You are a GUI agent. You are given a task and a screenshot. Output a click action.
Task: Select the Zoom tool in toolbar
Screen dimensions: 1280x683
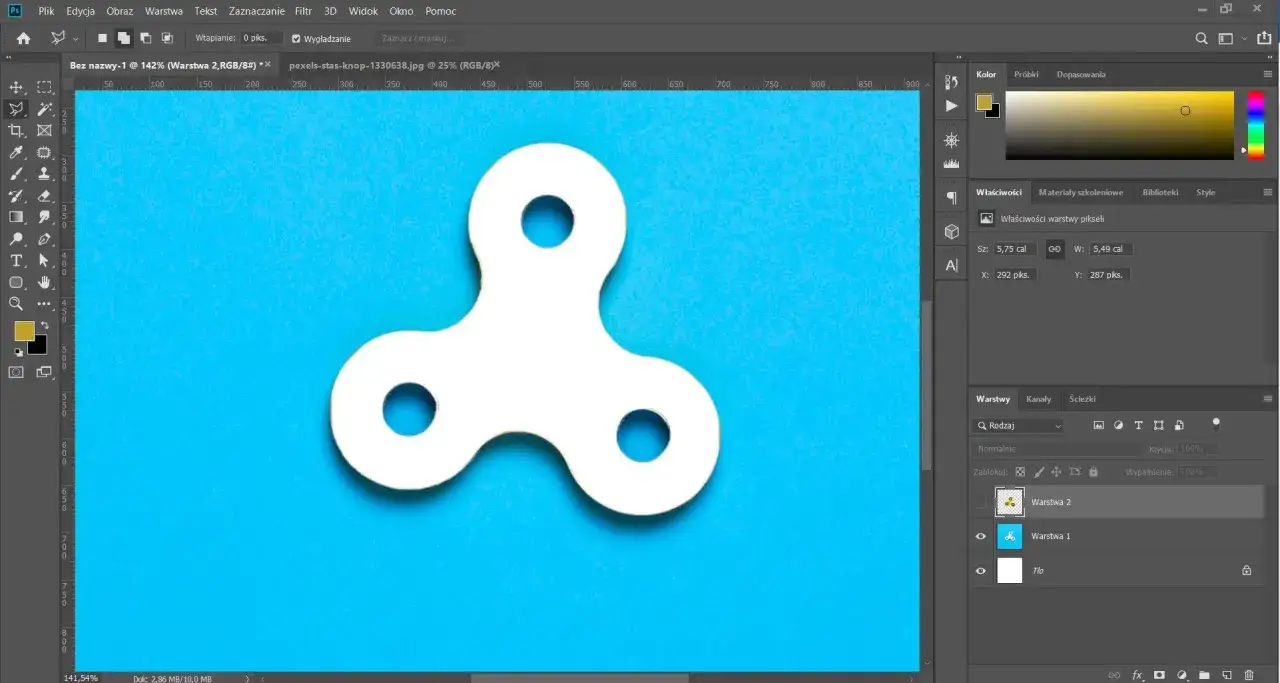point(16,304)
